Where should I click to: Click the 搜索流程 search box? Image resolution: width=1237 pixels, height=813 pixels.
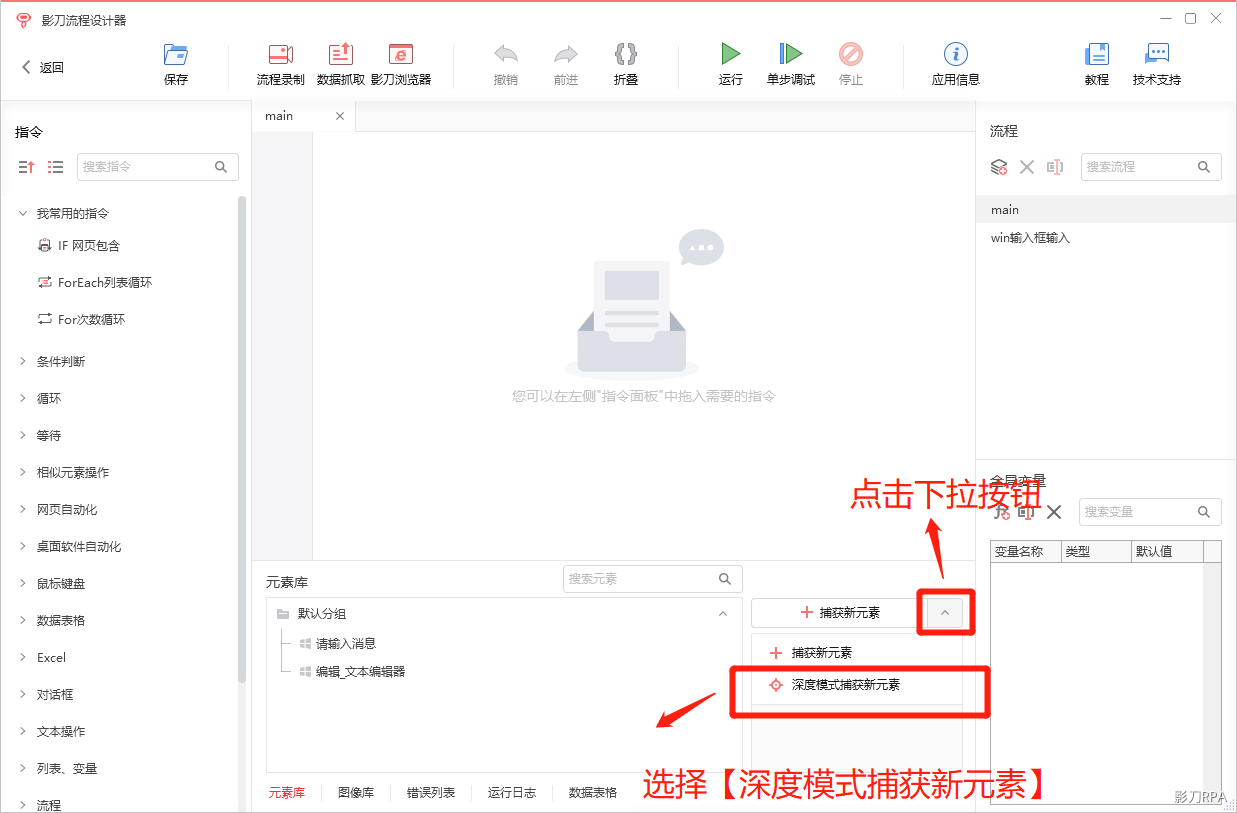[1151, 167]
